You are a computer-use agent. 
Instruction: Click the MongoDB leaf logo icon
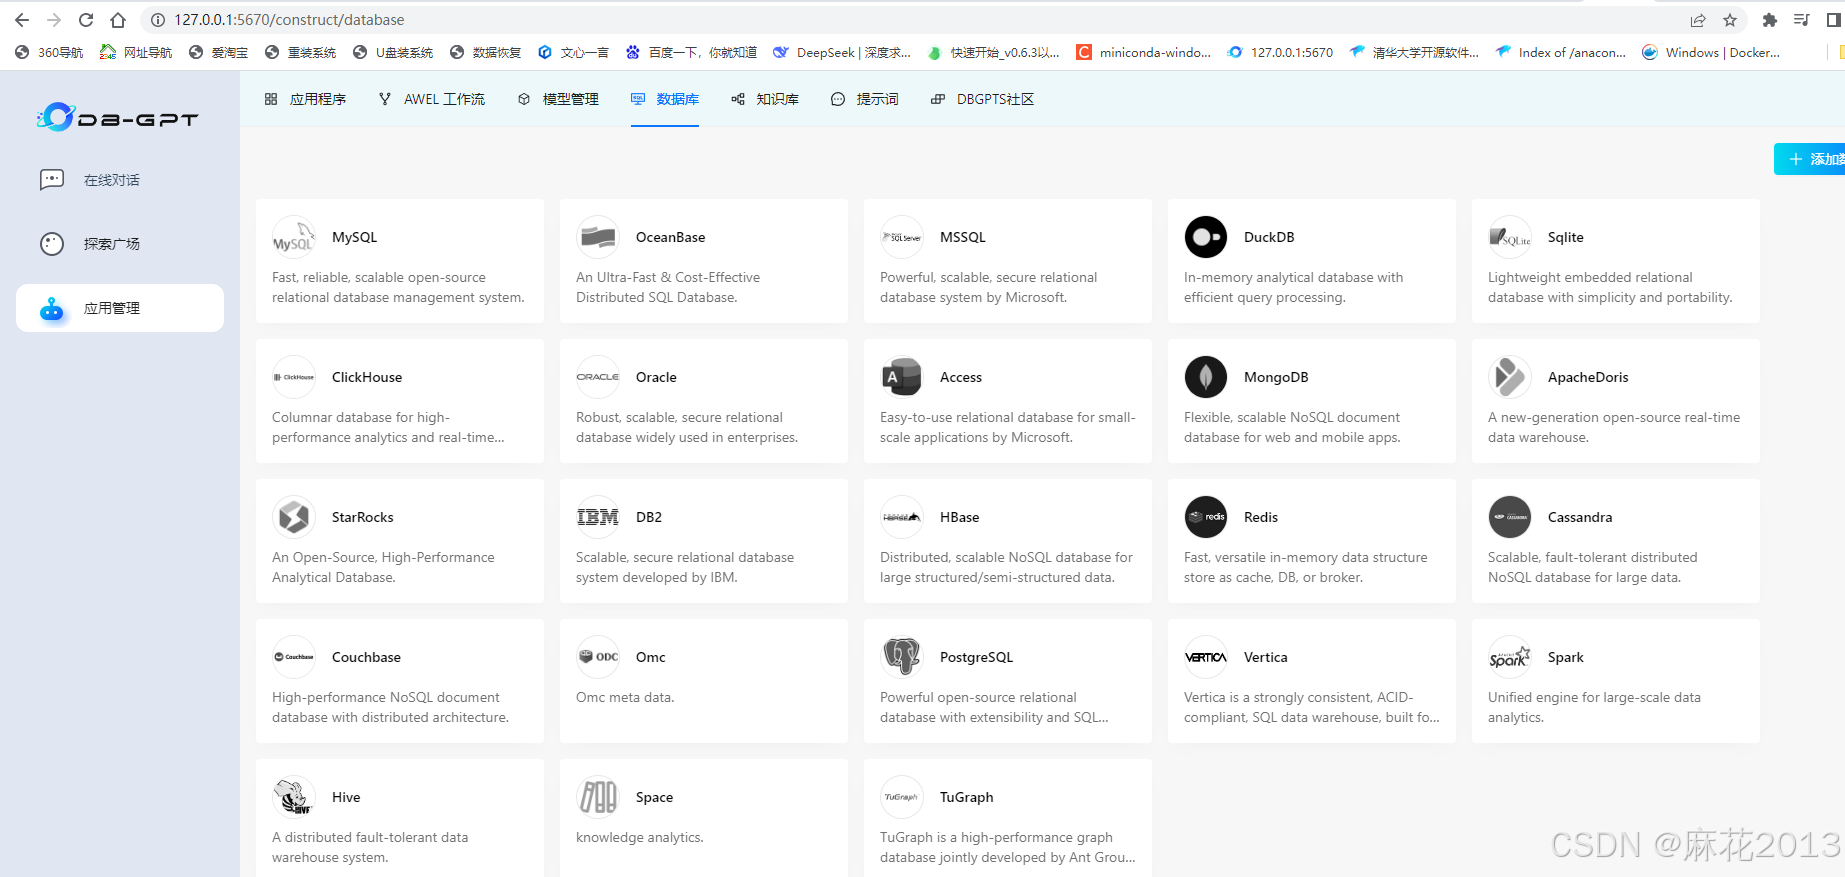click(1206, 377)
